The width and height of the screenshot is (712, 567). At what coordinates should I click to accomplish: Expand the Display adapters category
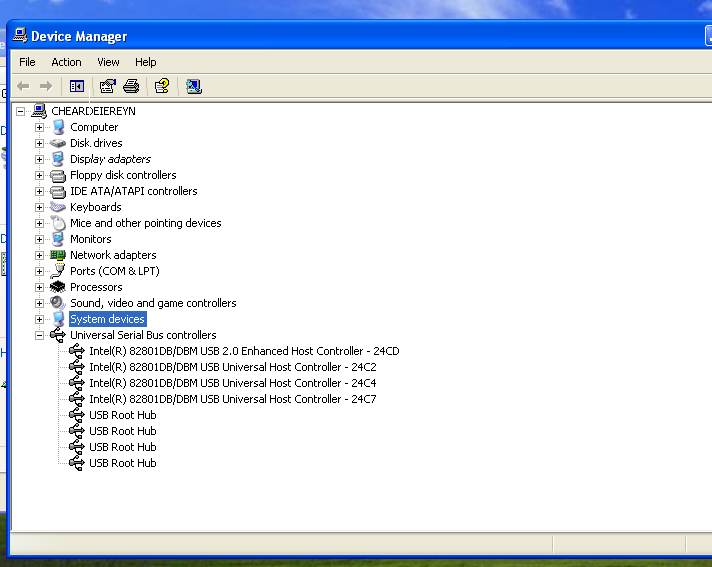pyautogui.click(x=40, y=159)
